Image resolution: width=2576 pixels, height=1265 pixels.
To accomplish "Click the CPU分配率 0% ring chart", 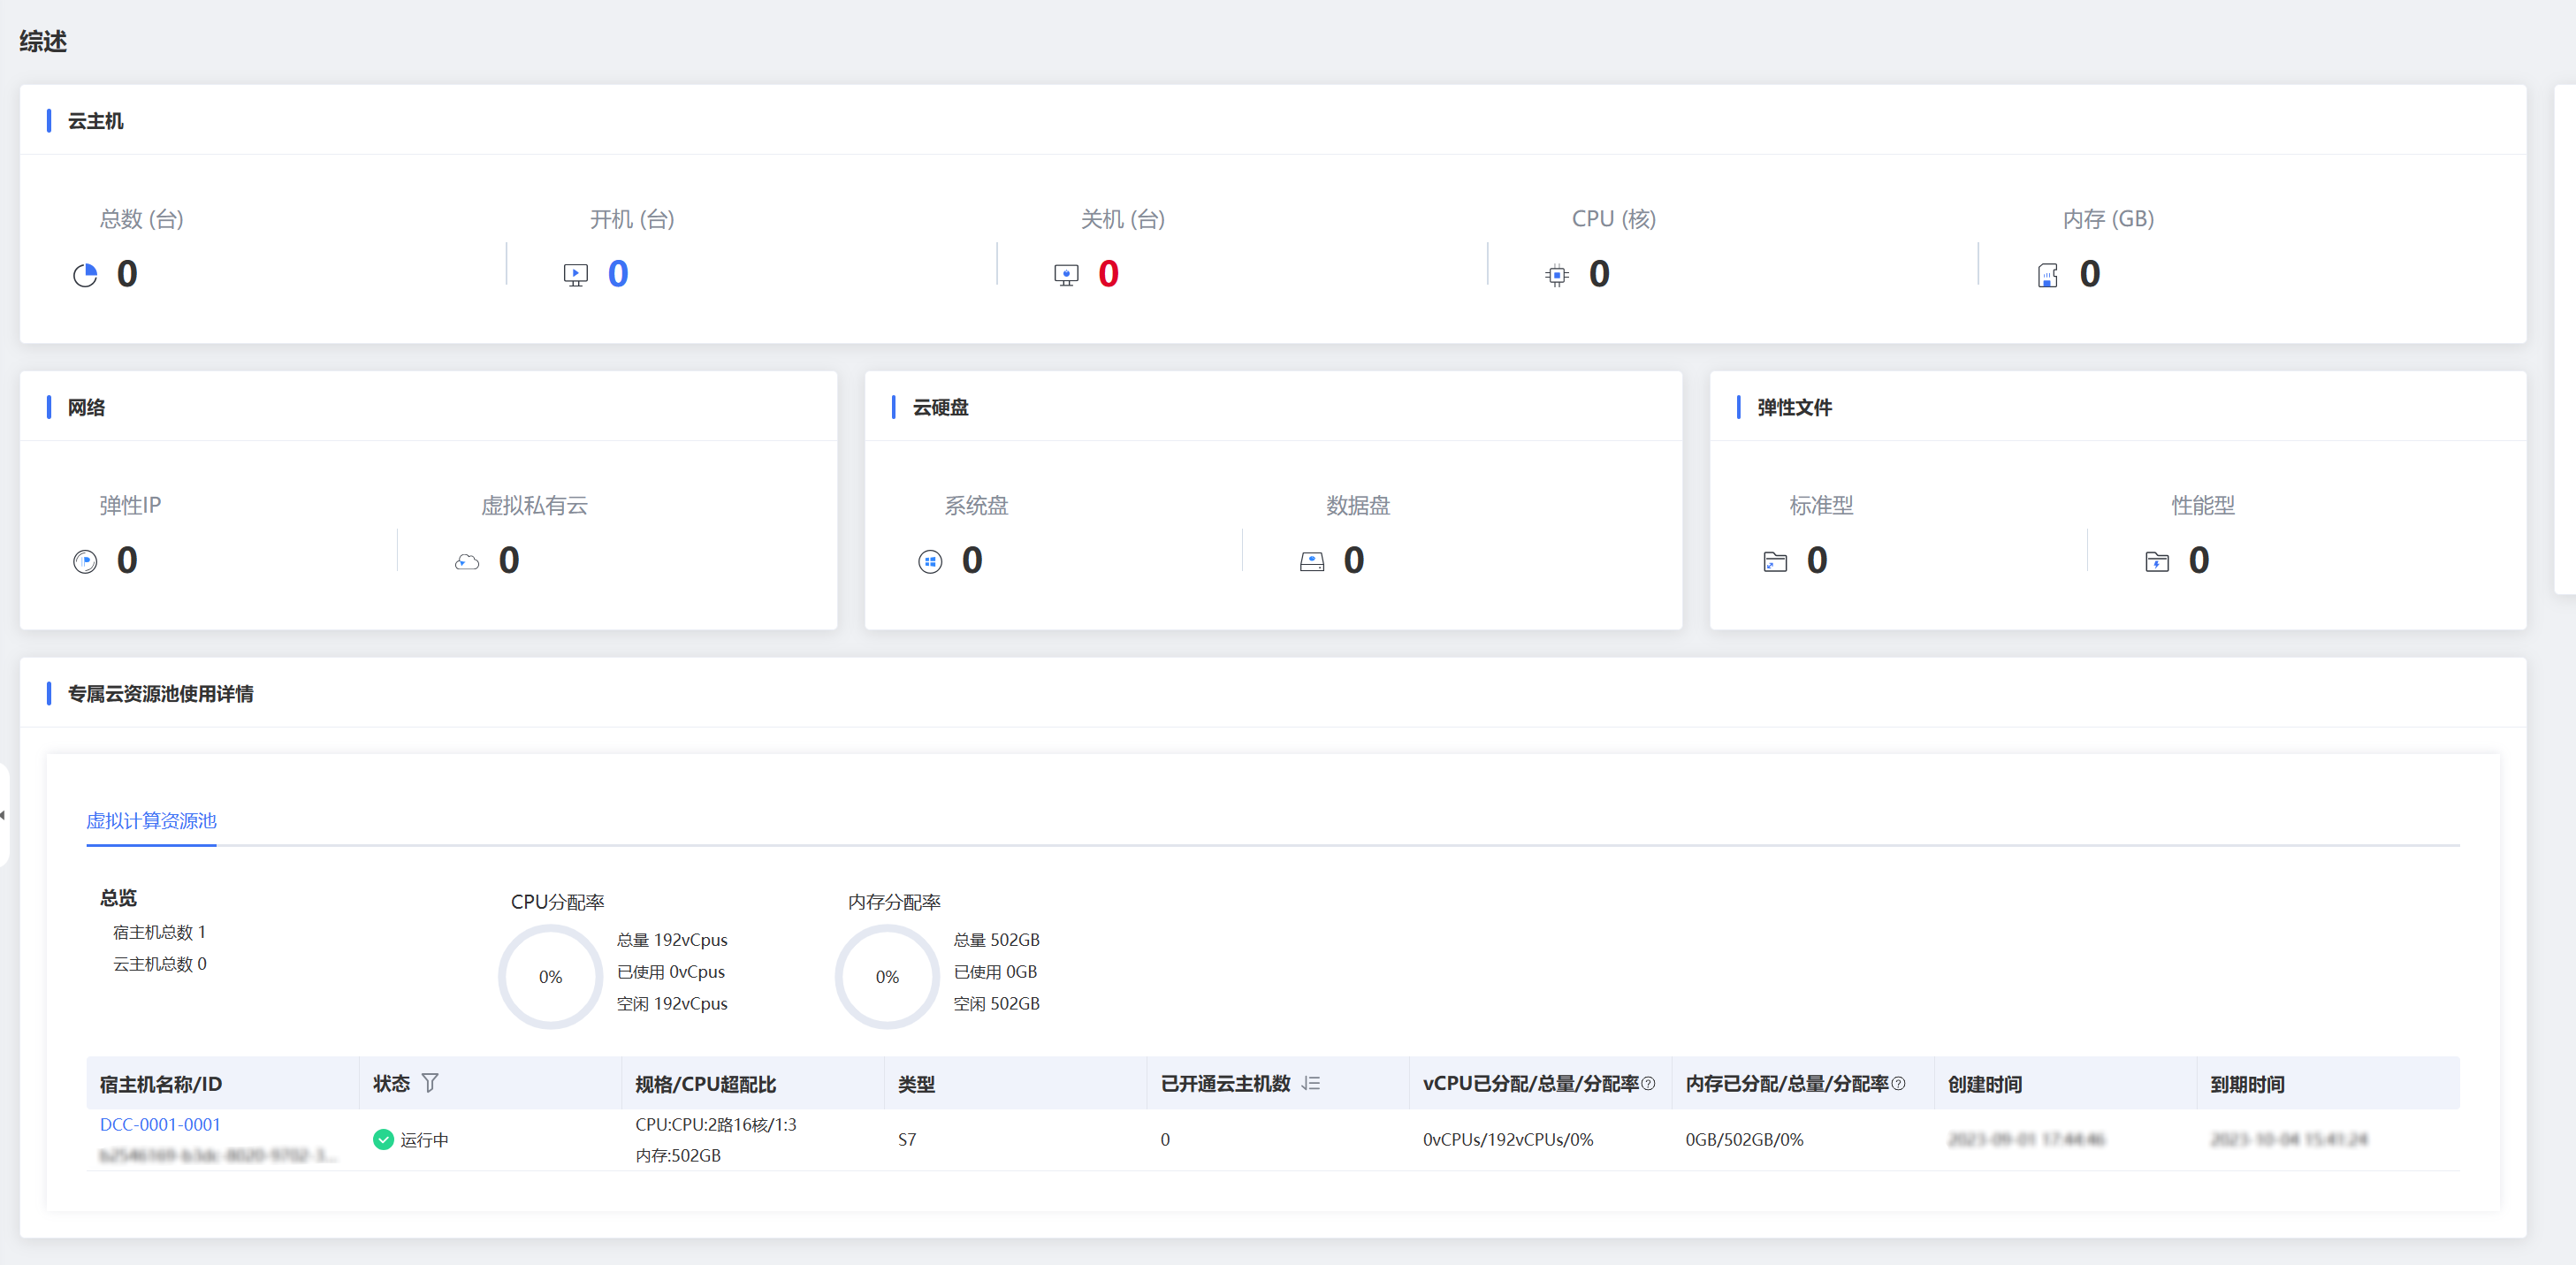I will [550, 977].
